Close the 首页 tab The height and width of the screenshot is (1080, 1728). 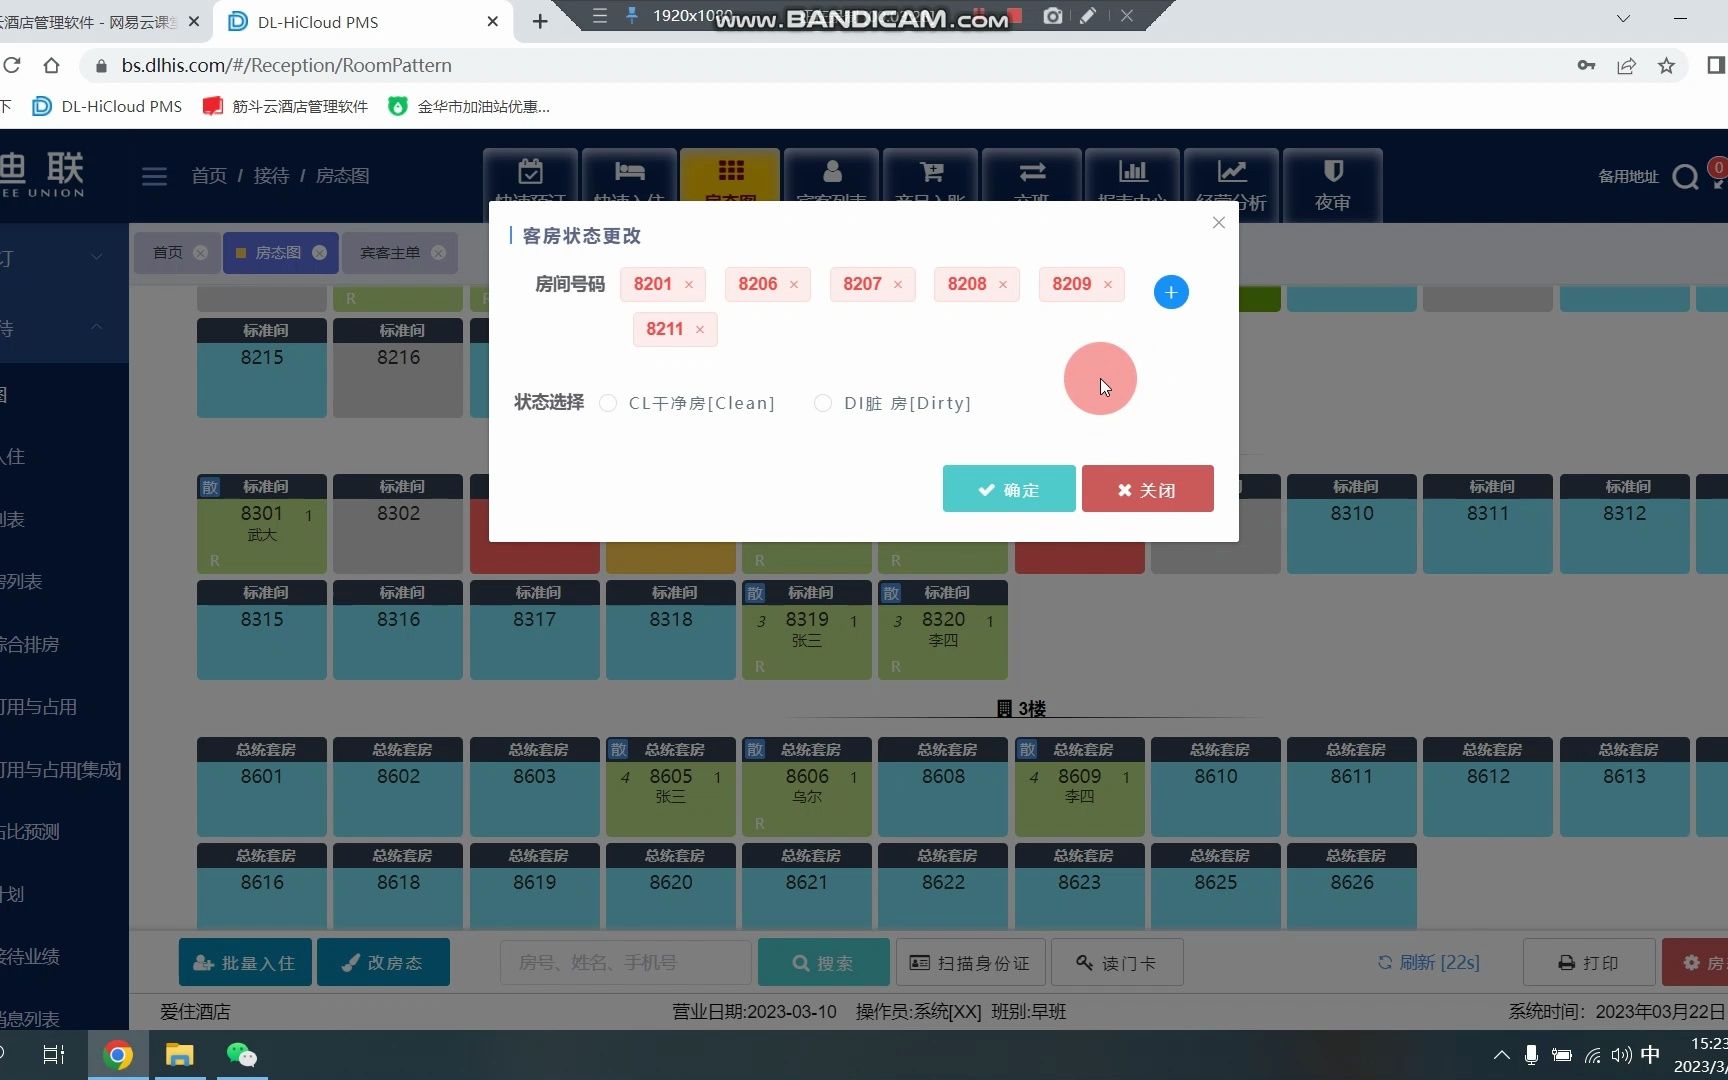[x=200, y=253]
